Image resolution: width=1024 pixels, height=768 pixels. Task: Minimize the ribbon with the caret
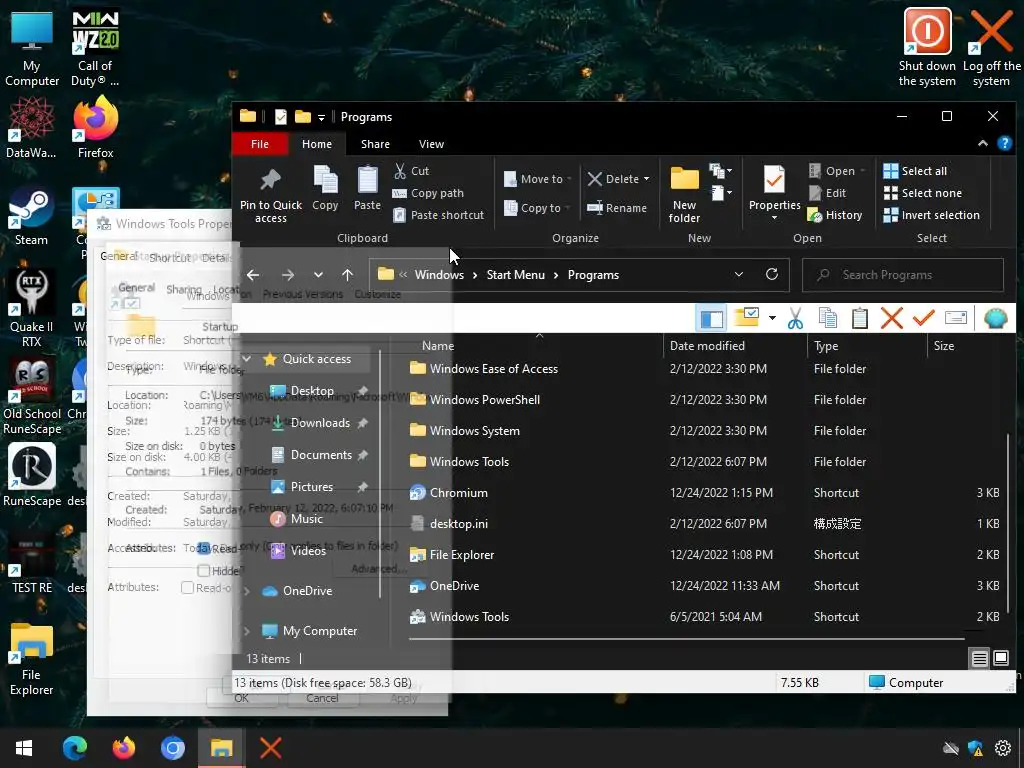(x=982, y=144)
